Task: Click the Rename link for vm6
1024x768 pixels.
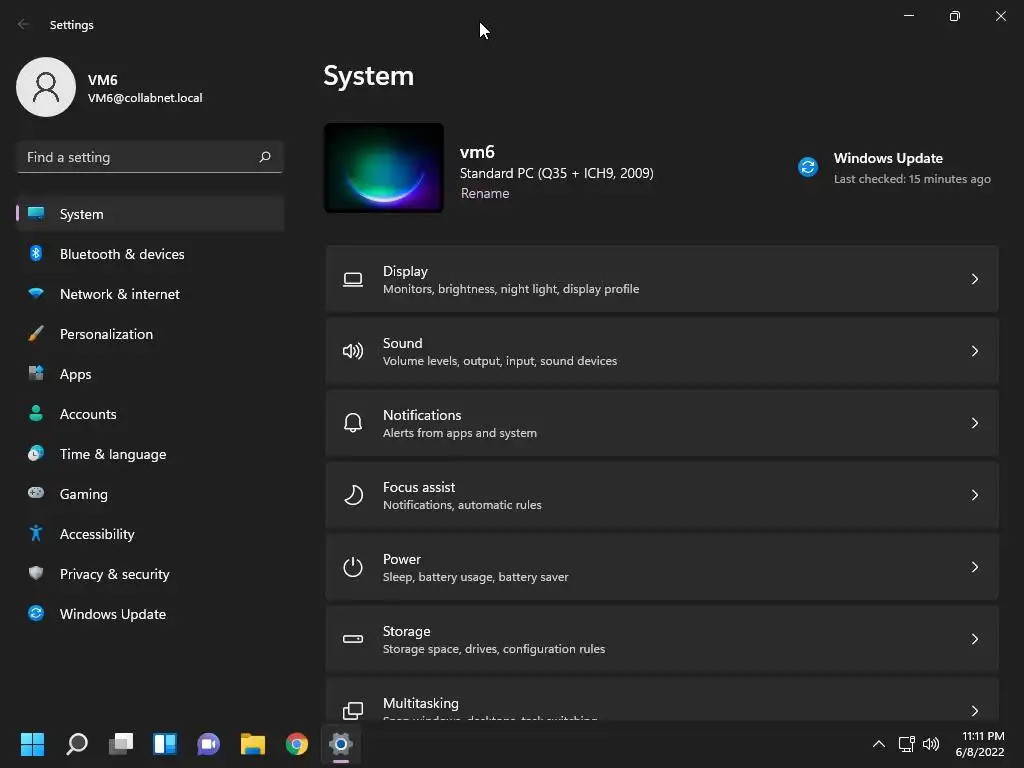Action: click(485, 193)
